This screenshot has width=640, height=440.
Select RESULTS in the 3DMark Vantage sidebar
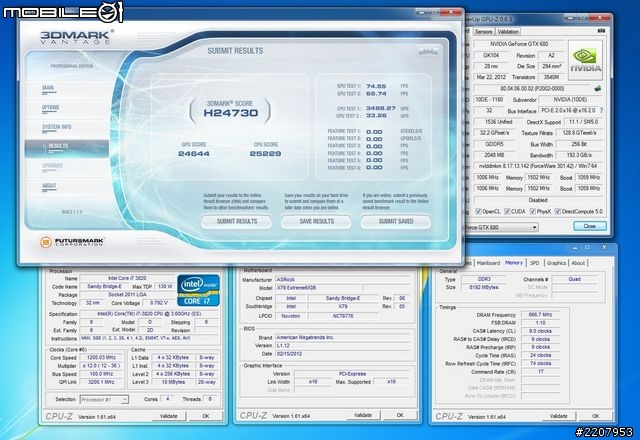click(67, 148)
